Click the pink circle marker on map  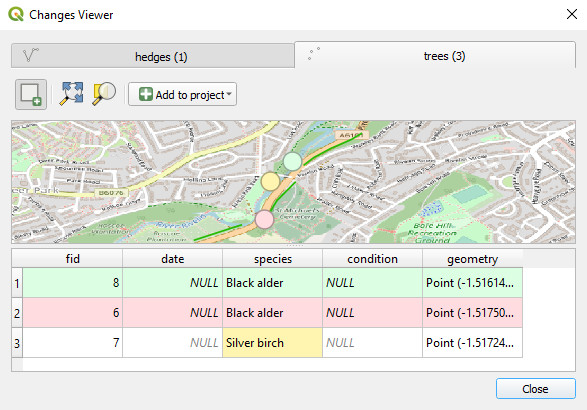coord(264,219)
